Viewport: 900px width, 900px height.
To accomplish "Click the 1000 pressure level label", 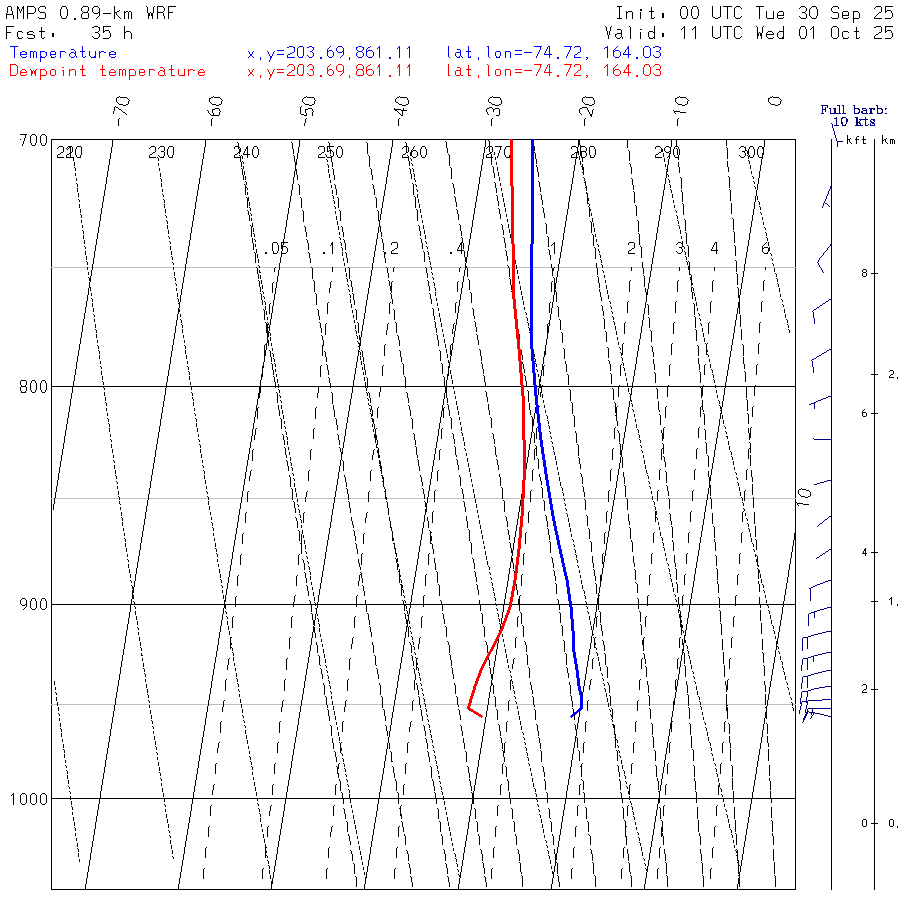I will click(x=29, y=798).
